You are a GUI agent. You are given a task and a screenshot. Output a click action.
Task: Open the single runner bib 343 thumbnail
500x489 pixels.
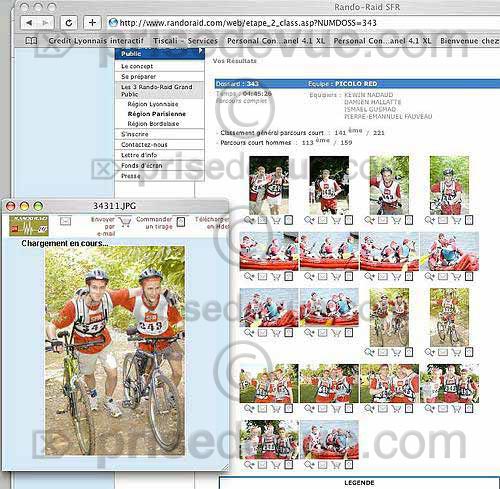[x=329, y=185]
